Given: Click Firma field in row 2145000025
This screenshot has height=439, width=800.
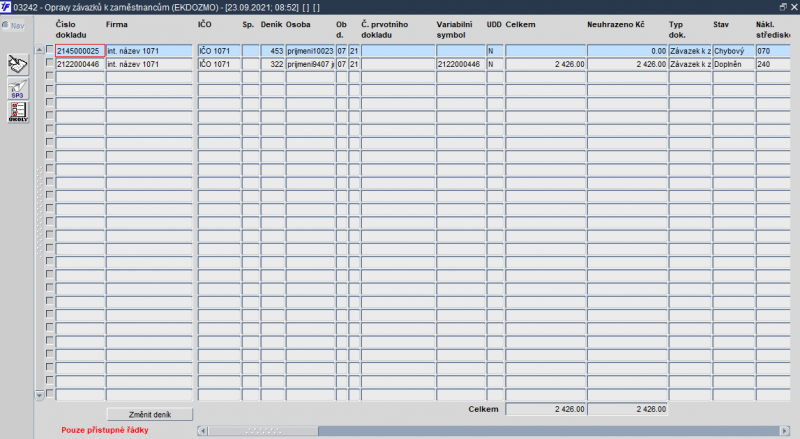Looking at the screenshot, I should (x=149, y=51).
